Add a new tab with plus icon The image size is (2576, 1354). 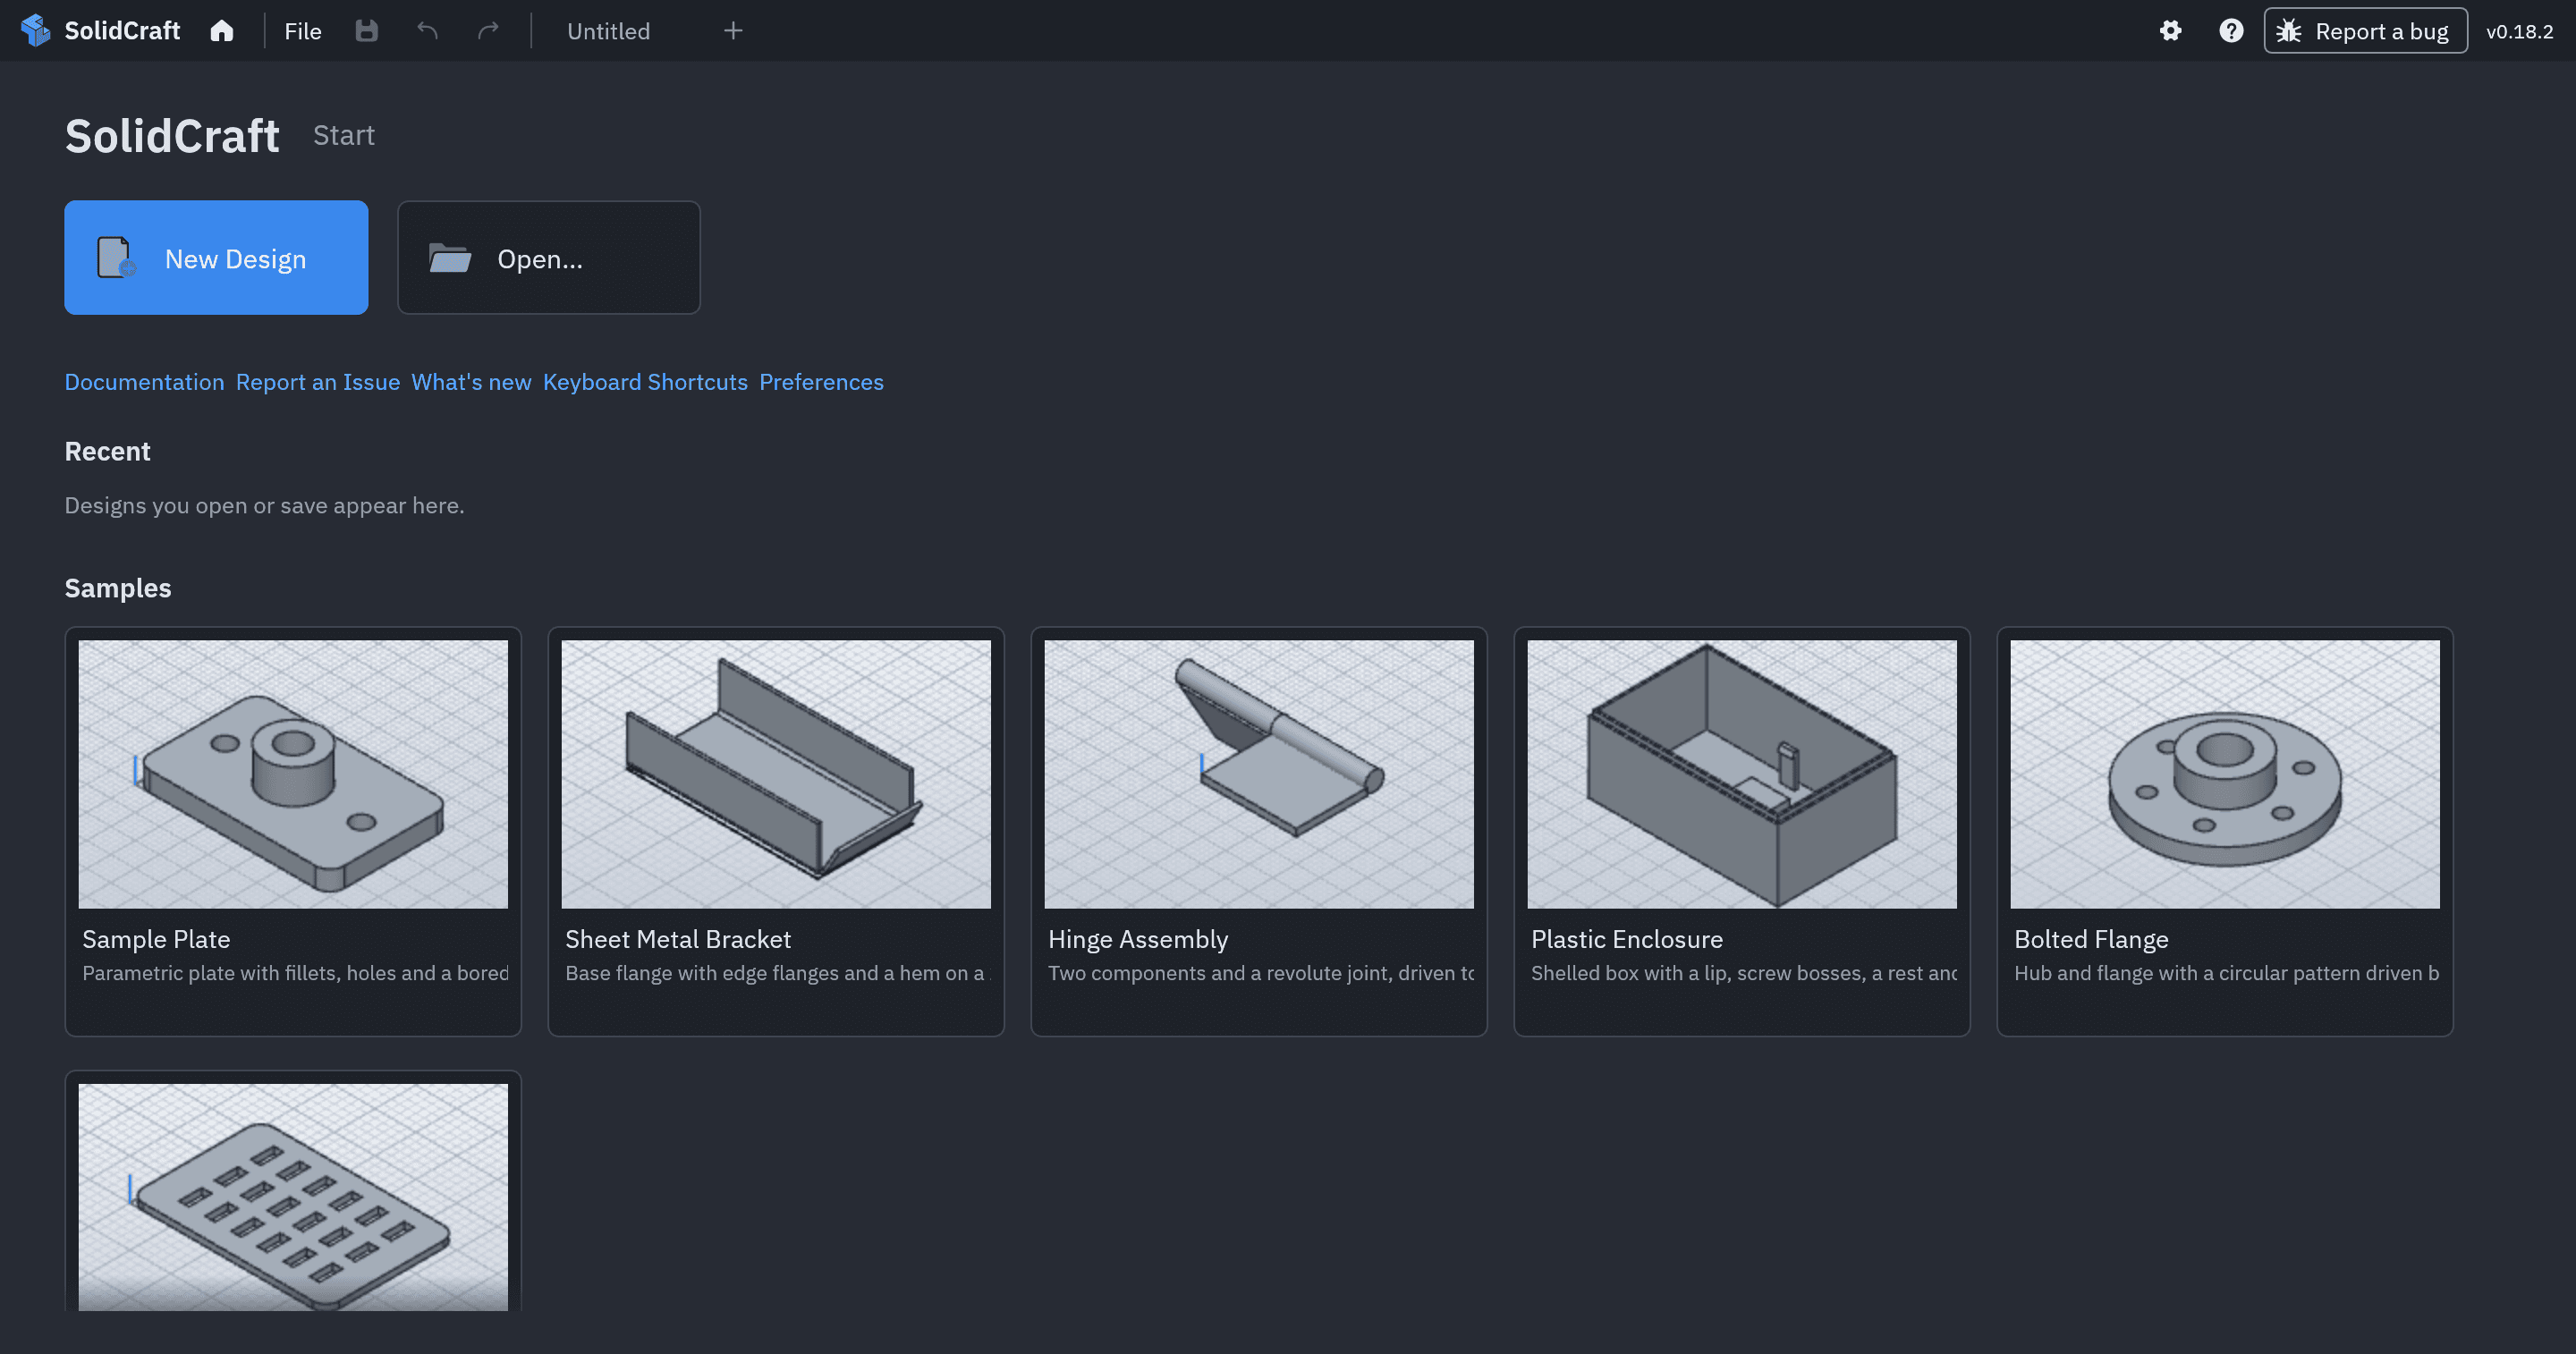[x=733, y=31]
